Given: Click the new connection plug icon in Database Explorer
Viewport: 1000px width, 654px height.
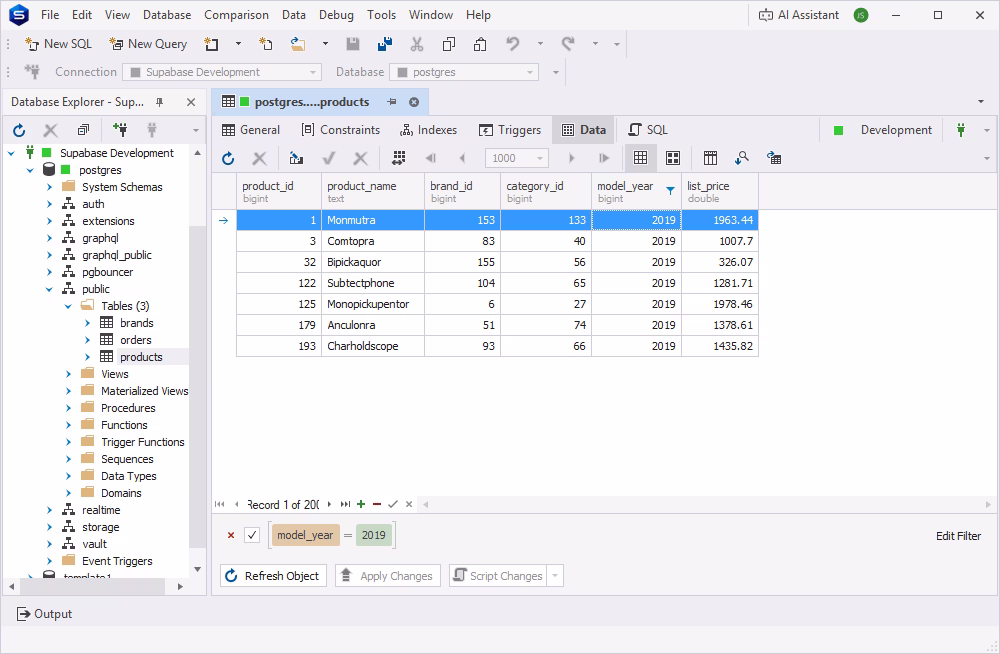Looking at the screenshot, I should point(120,130).
